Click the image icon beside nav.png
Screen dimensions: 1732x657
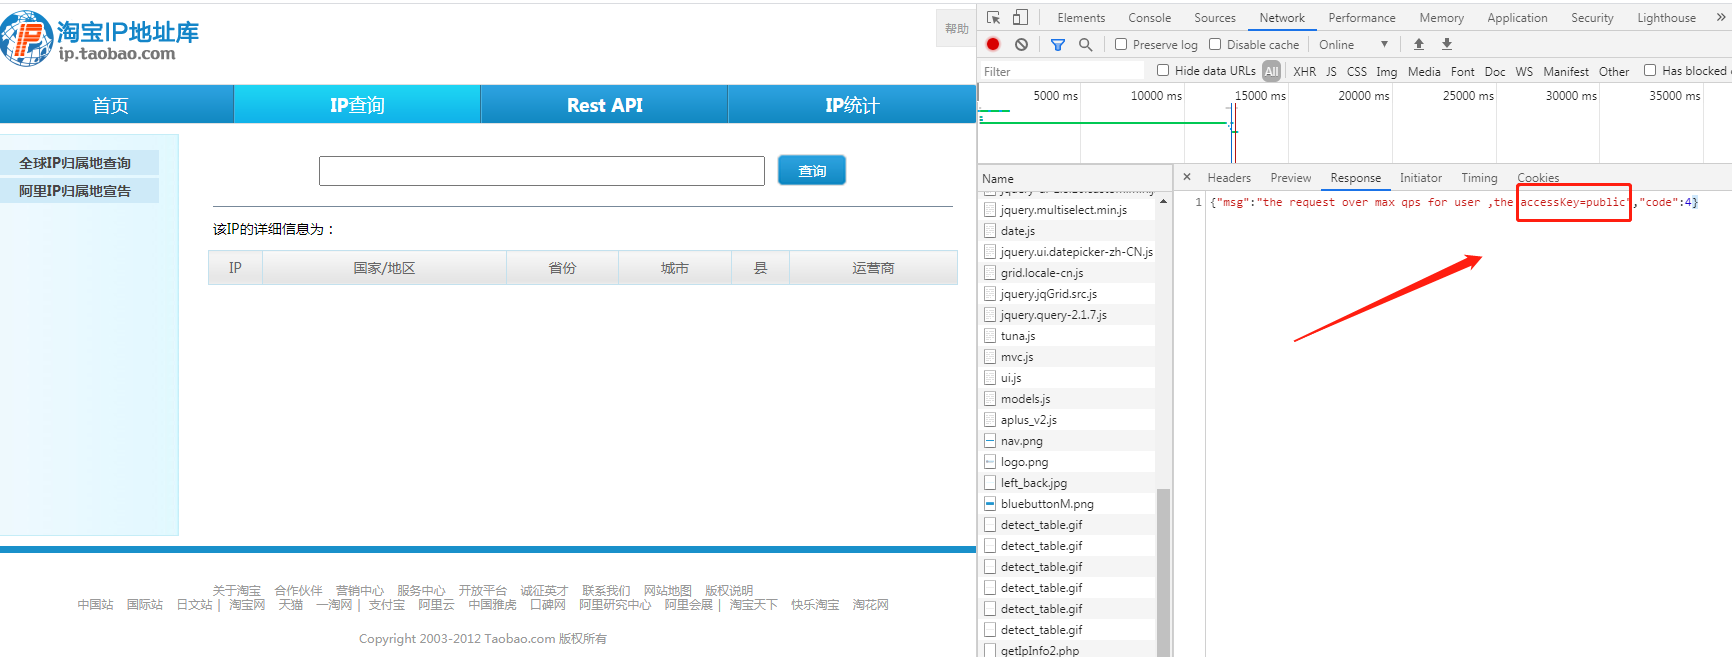(x=990, y=441)
